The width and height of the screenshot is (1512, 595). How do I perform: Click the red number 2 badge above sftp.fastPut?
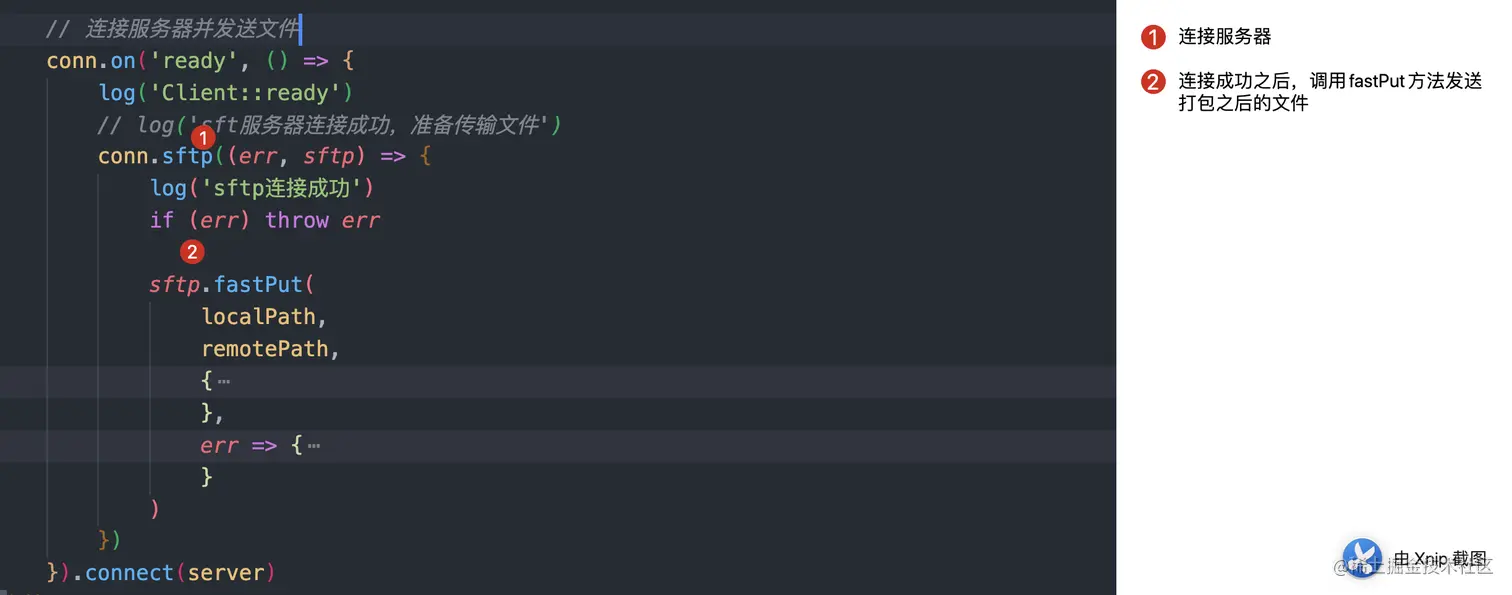click(192, 252)
